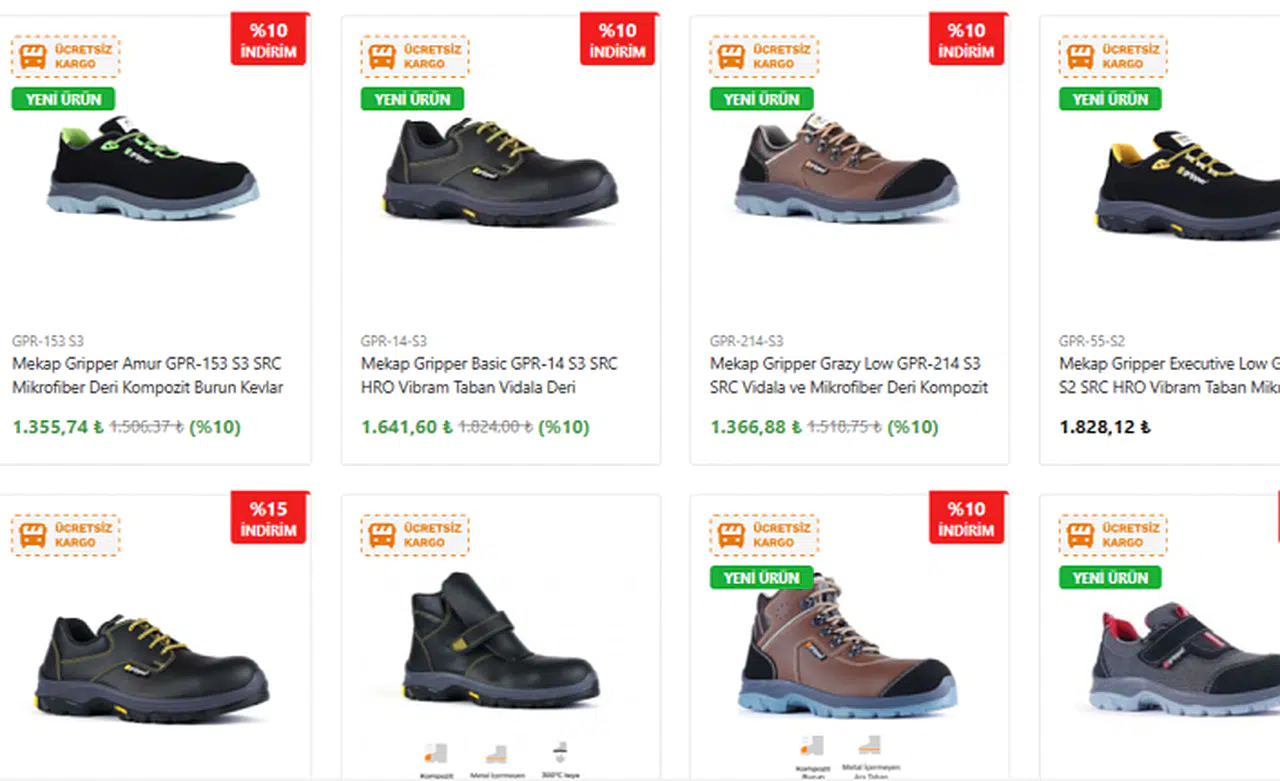Viewport: 1280px width, 781px height.
Task: Click Yeni Ürün badge on GPR-214-S3 card
Action: pos(761,99)
